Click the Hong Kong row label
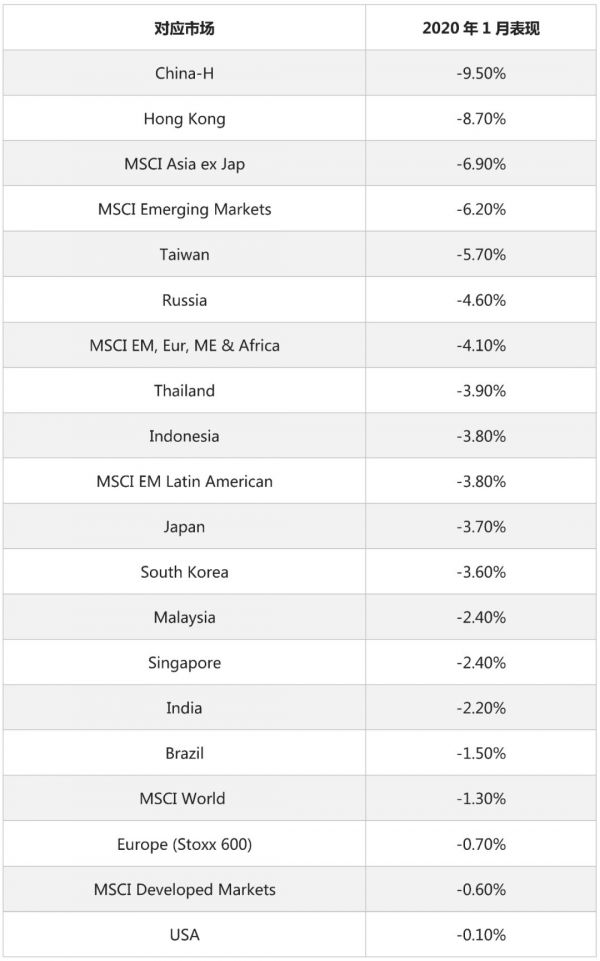The height and width of the screenshot is (961, 600). tap(184, 119)
